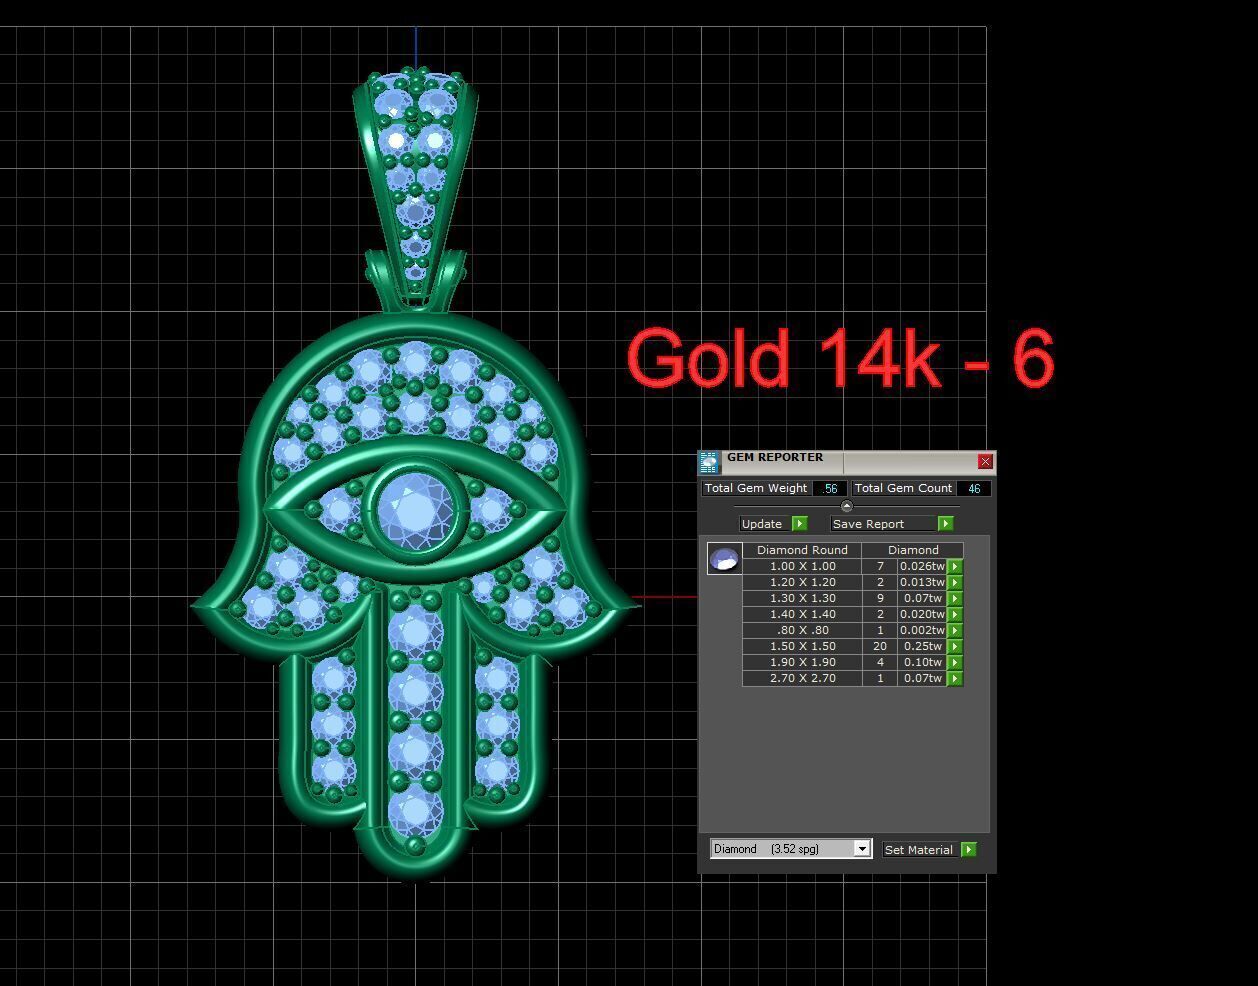
Task: Click the green arrow on the 1.40 X 1.40 row
Action: (955, 614)
